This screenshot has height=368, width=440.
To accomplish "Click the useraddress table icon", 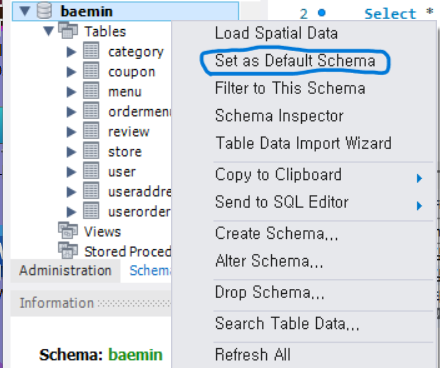I will [x=91, y=191].
